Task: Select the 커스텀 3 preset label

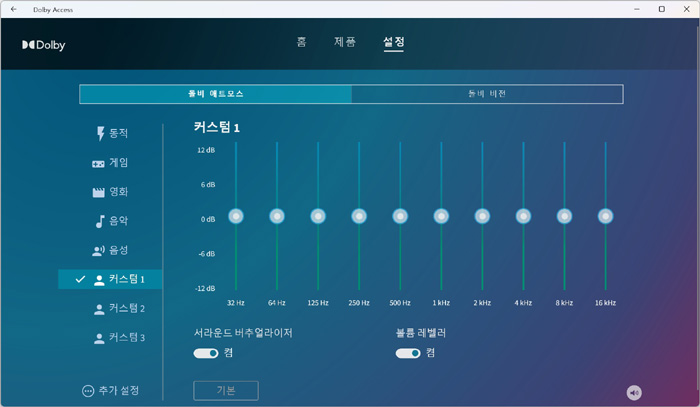Action: (127, 337)
